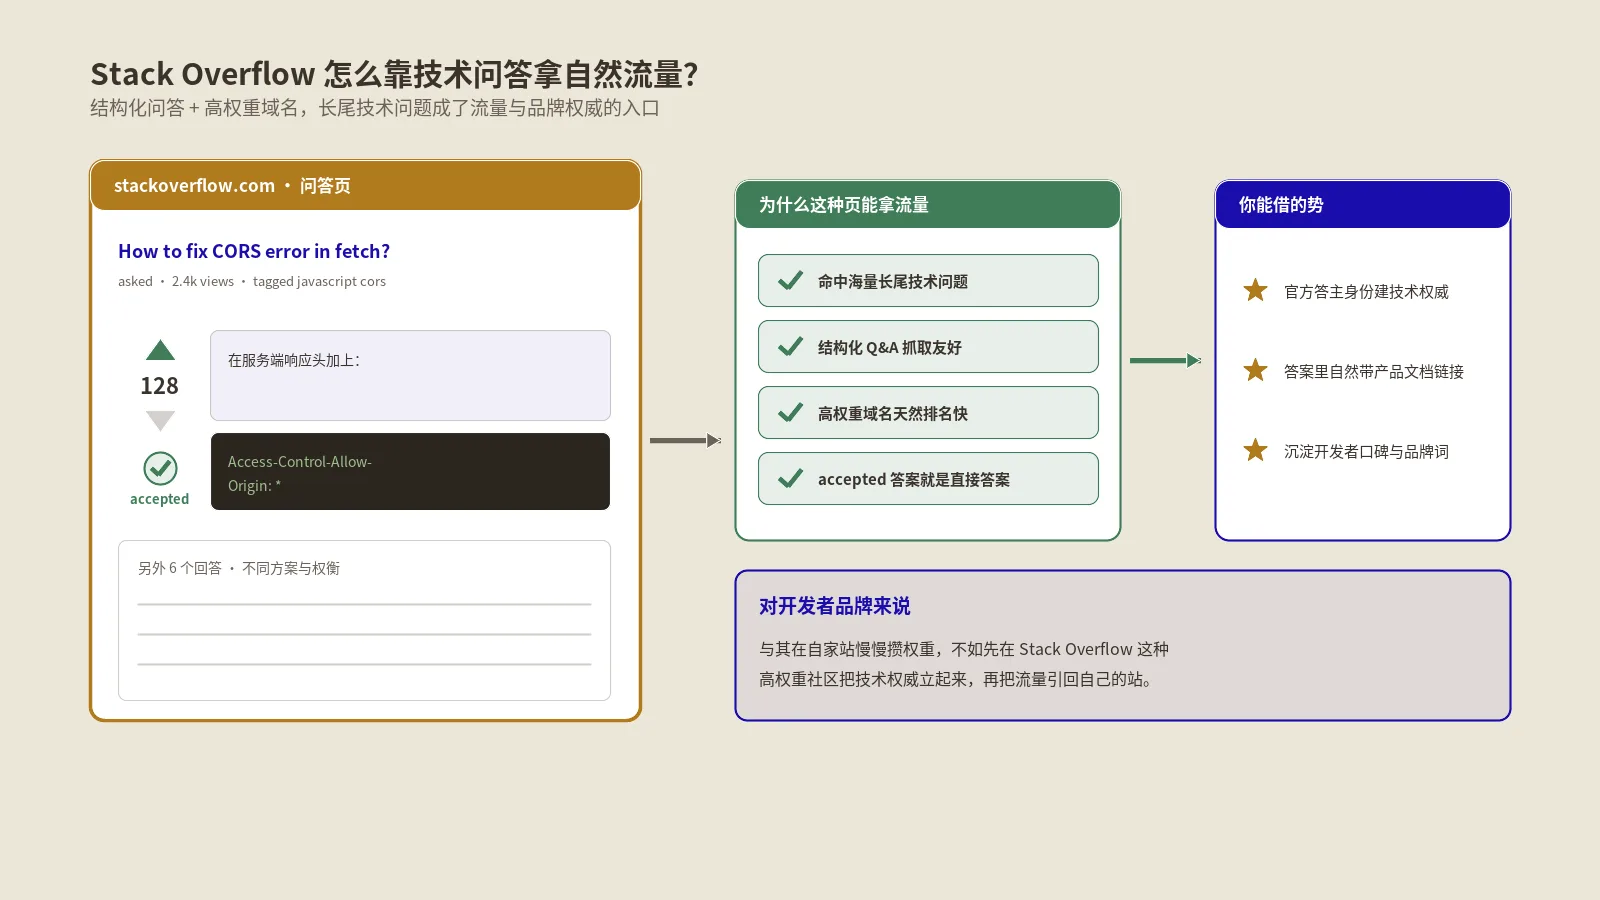Open the question link How to fix CORS error in fetch?
The width and height of the screenshot is (1600, 900).
(254, 251)
